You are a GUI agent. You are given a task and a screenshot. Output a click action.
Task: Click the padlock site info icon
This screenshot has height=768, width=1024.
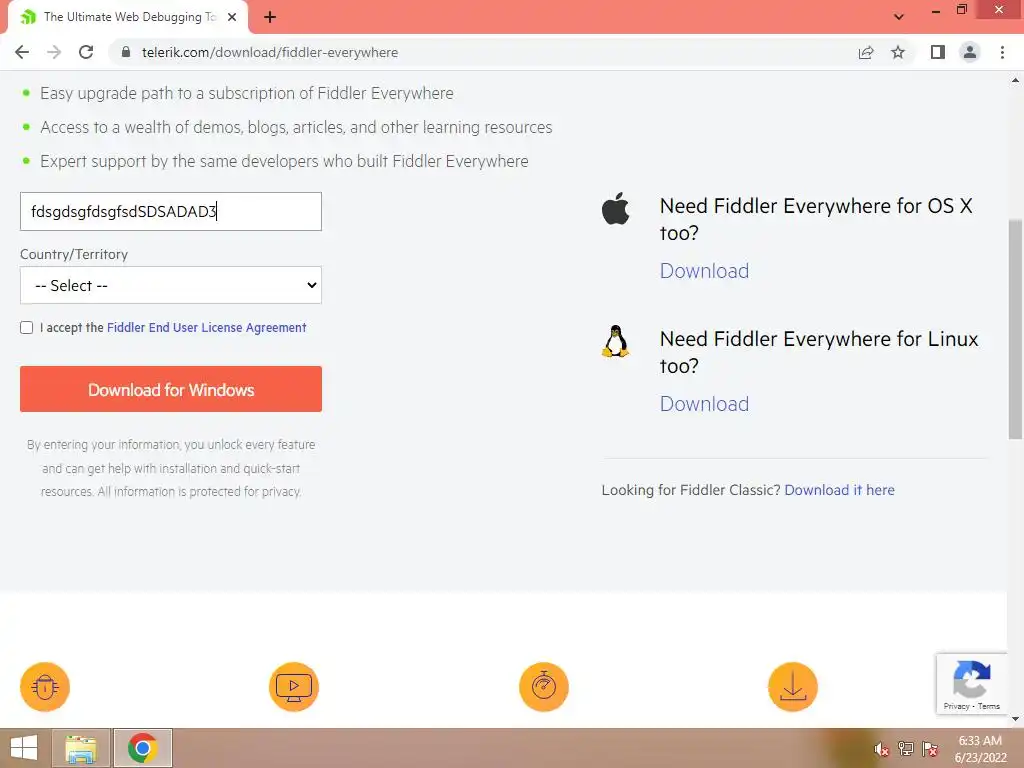126,52
